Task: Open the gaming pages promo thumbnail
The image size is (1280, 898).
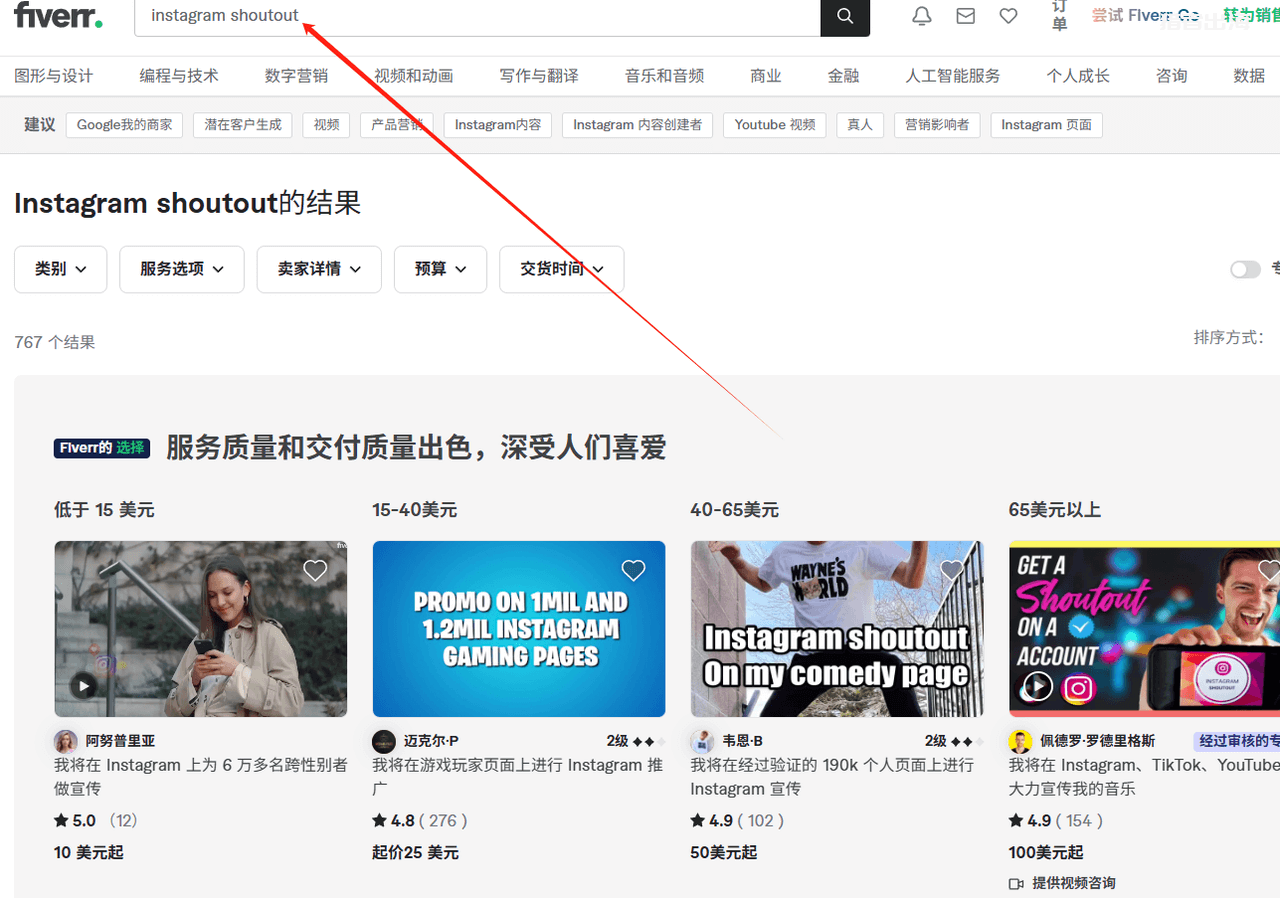Action: click(519, 629)
